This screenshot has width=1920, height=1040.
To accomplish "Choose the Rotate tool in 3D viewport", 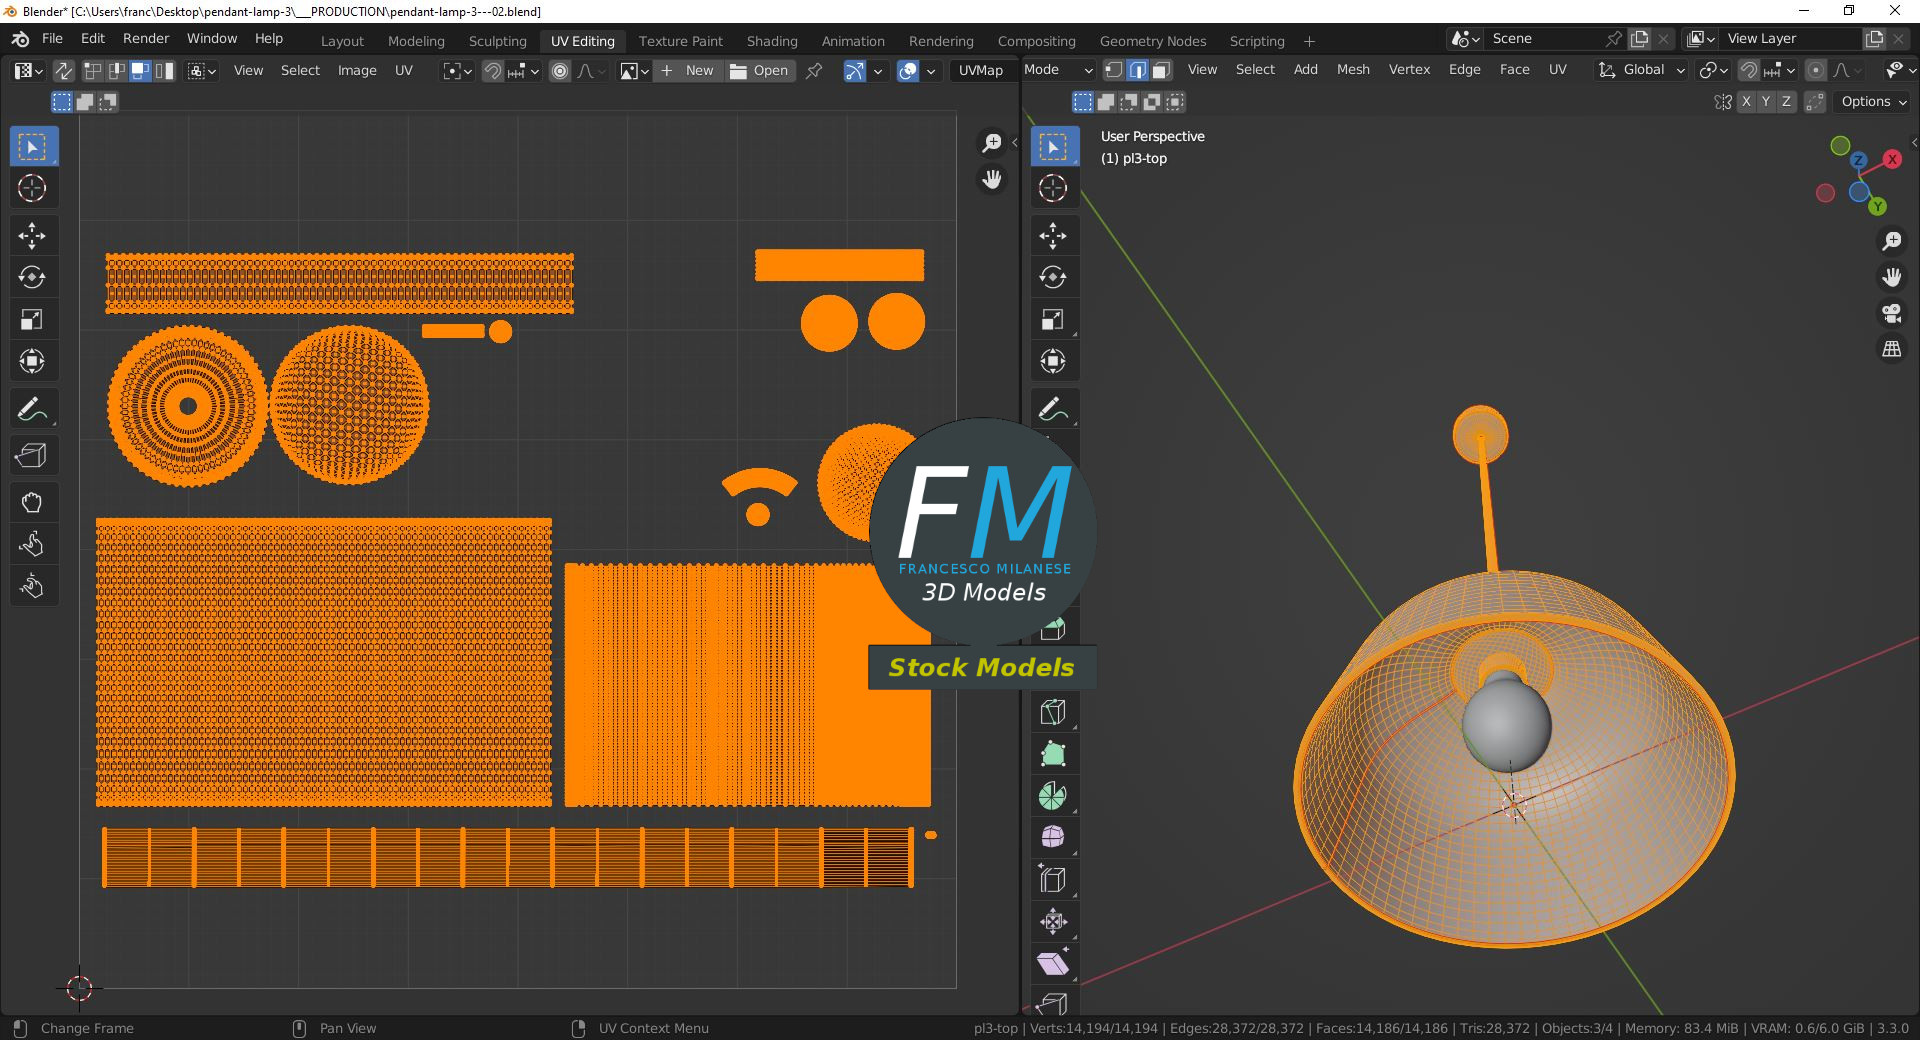I will click(1053, 277).
